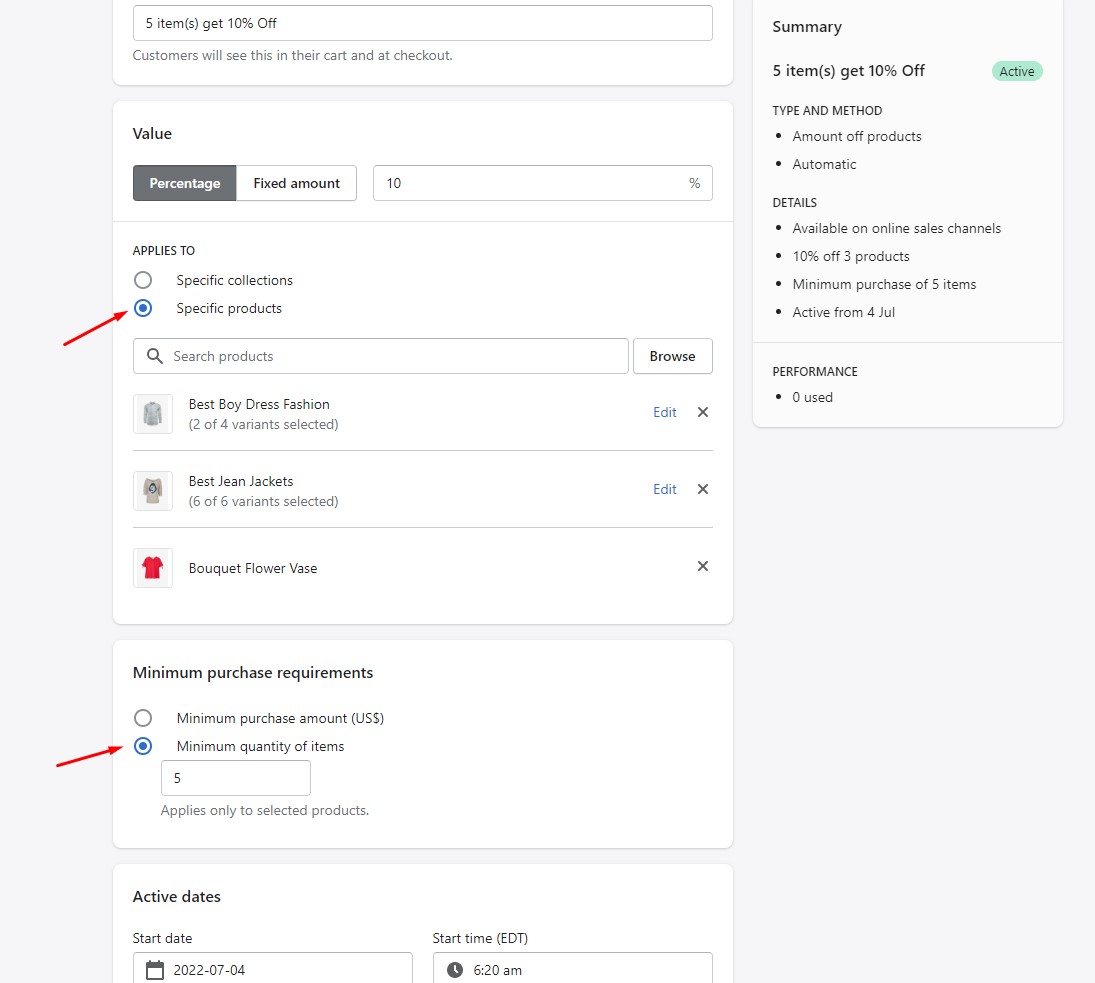The image size is (1095, 983).
Task: Click '5 item(s) get 10% Off' summary heading
Action: click(848, 71)
